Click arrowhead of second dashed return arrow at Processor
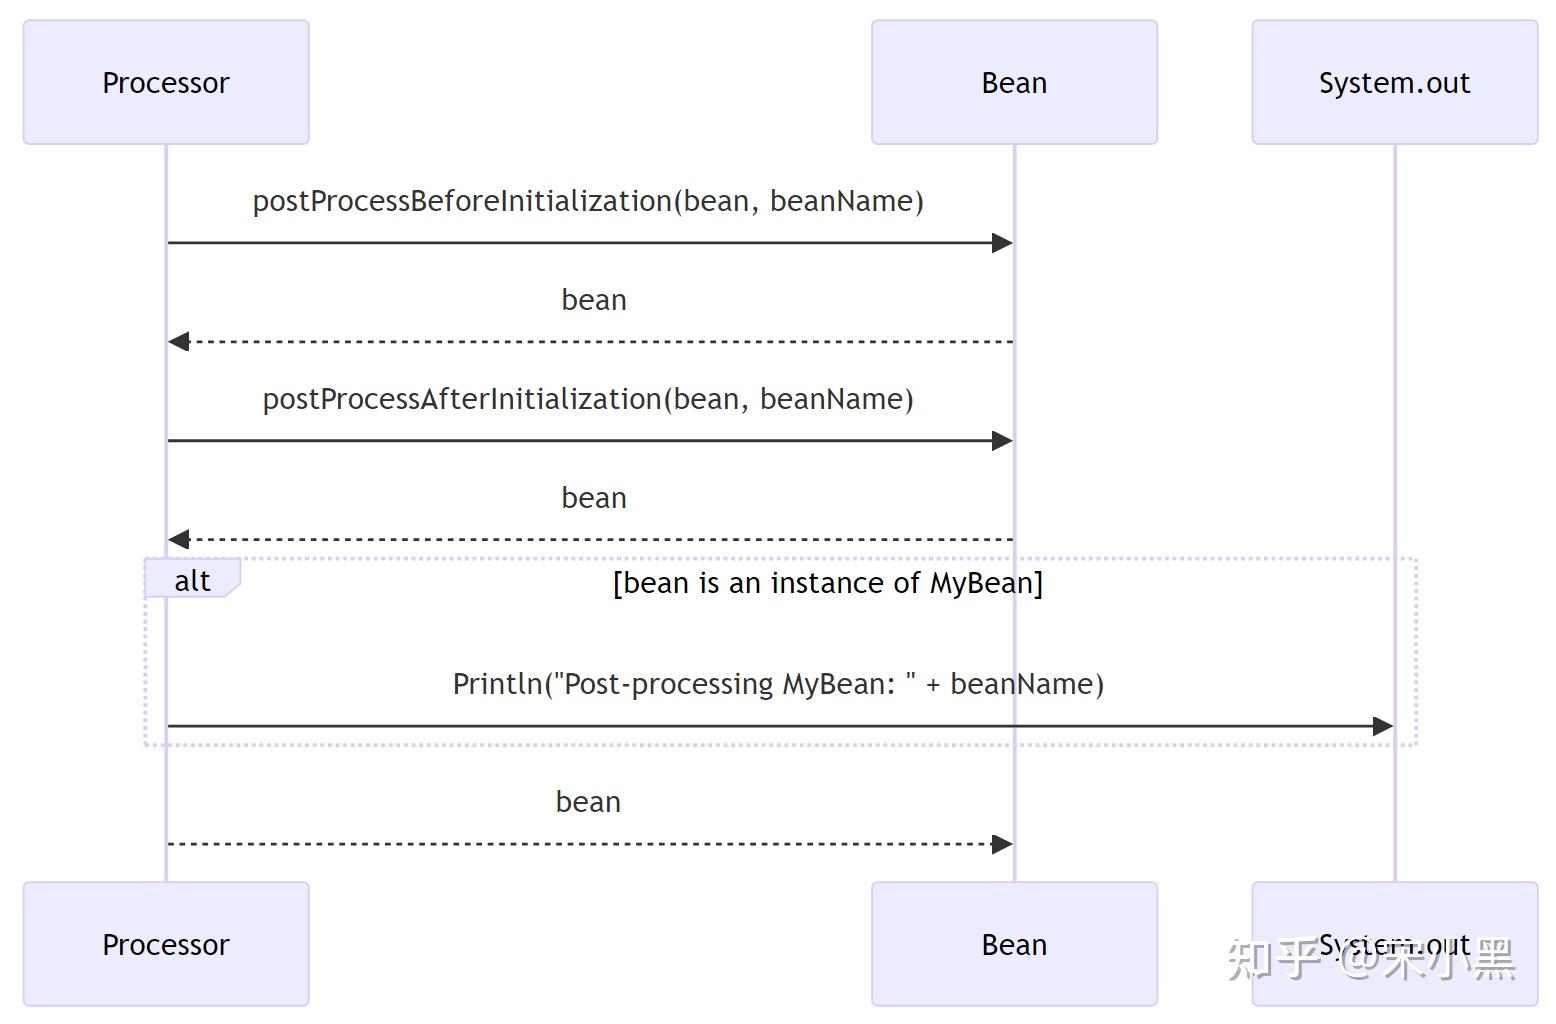Screen dimensions: 1556x1024 click(179, 540)
